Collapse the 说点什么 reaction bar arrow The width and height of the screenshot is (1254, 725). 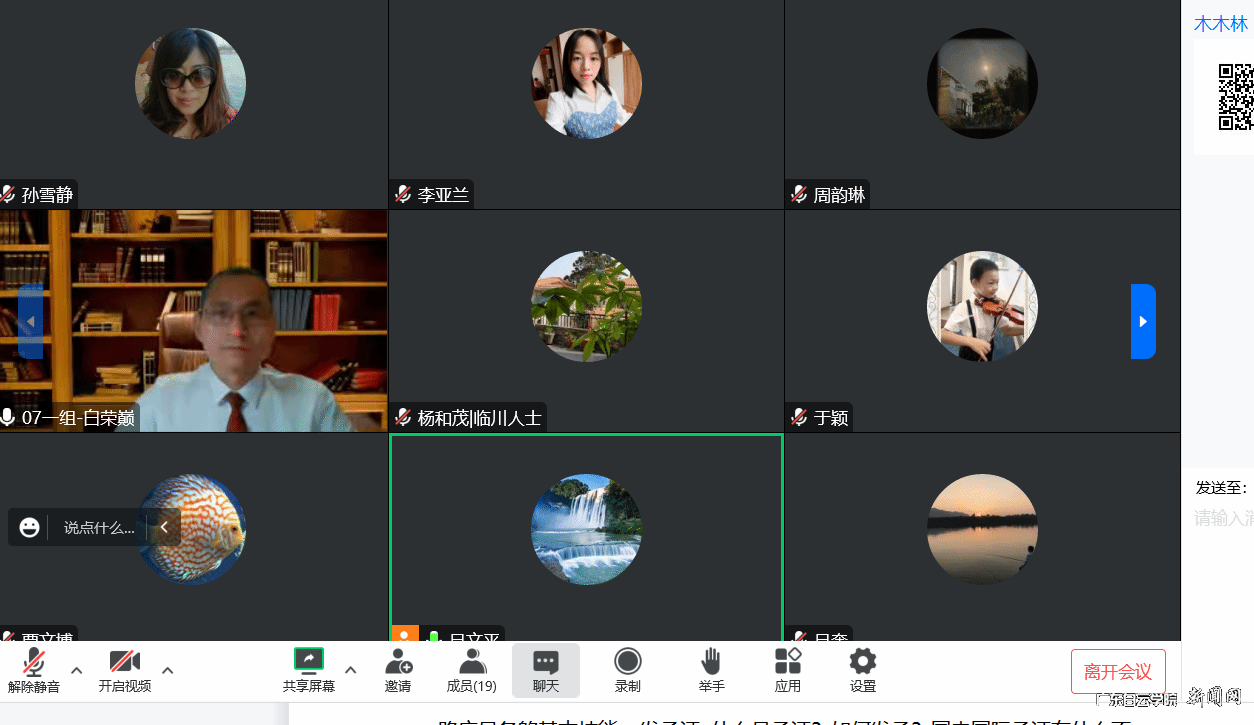(x=164, y=527)
